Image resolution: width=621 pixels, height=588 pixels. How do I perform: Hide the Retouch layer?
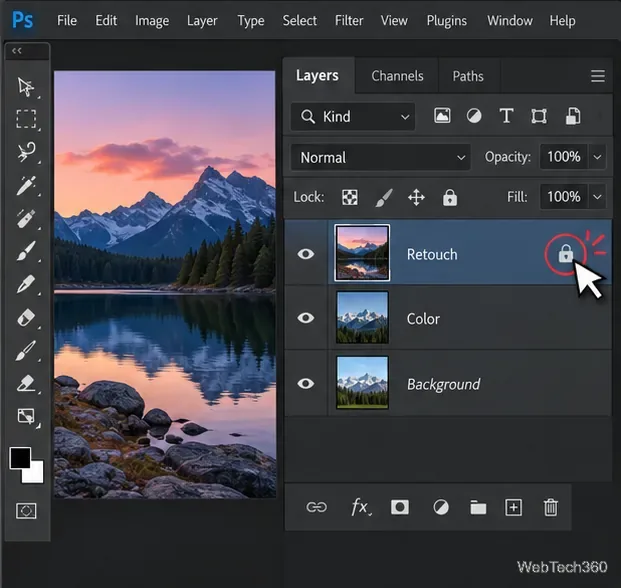(306, 254)
